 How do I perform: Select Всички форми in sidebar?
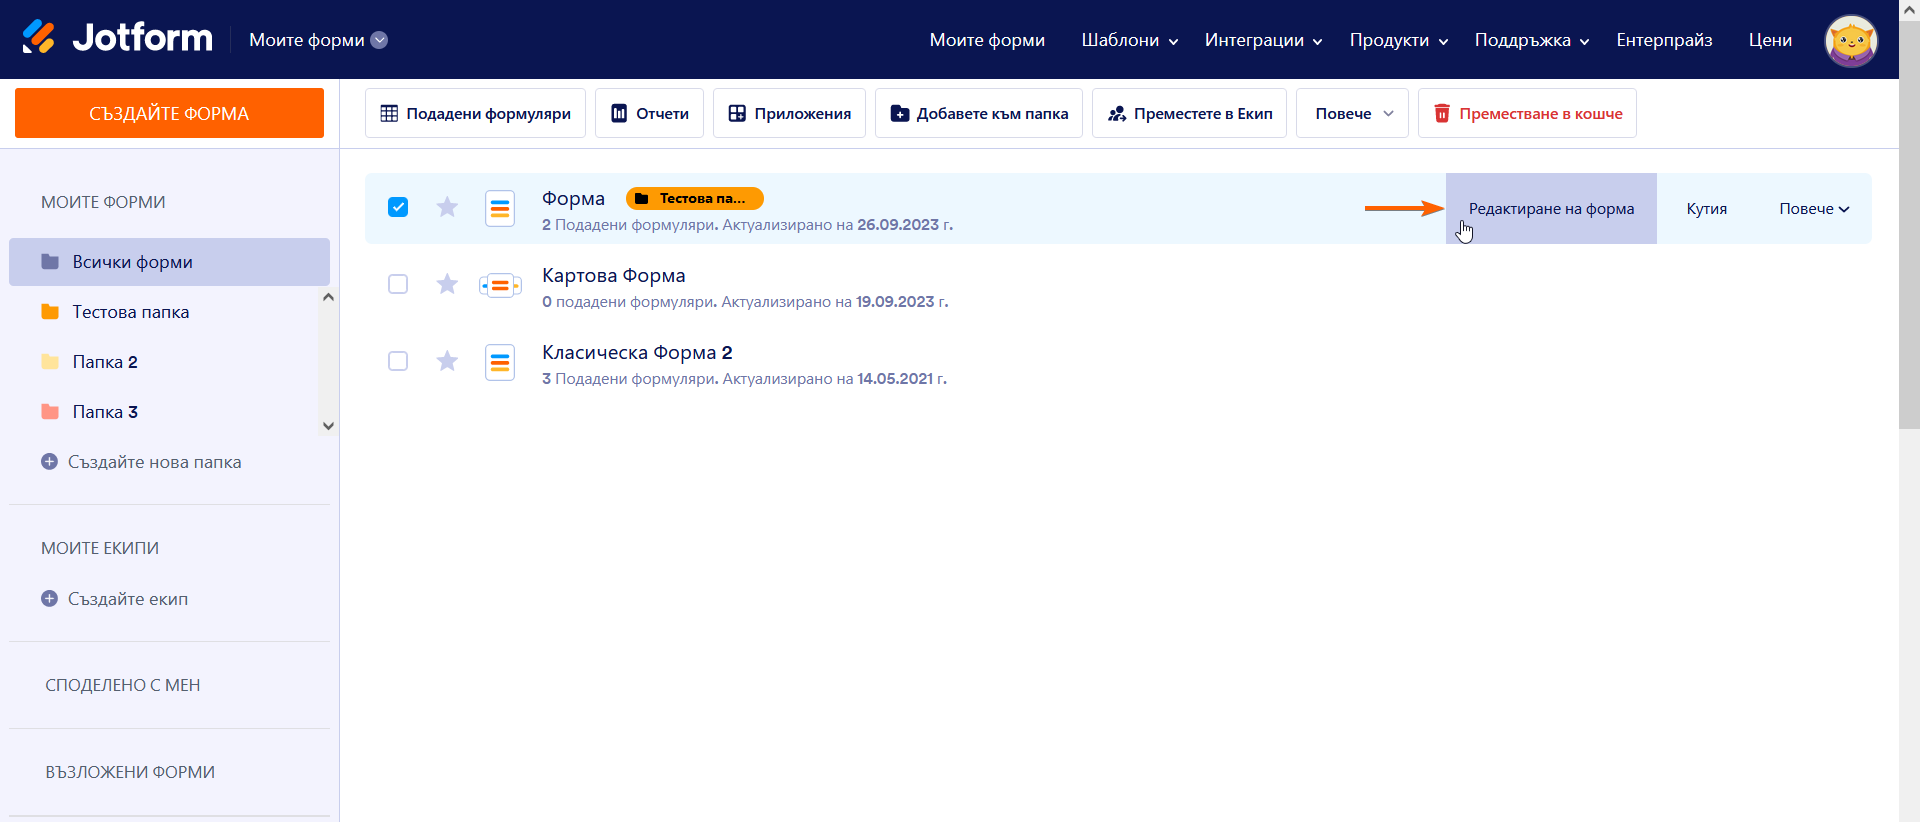pos(169,262)
